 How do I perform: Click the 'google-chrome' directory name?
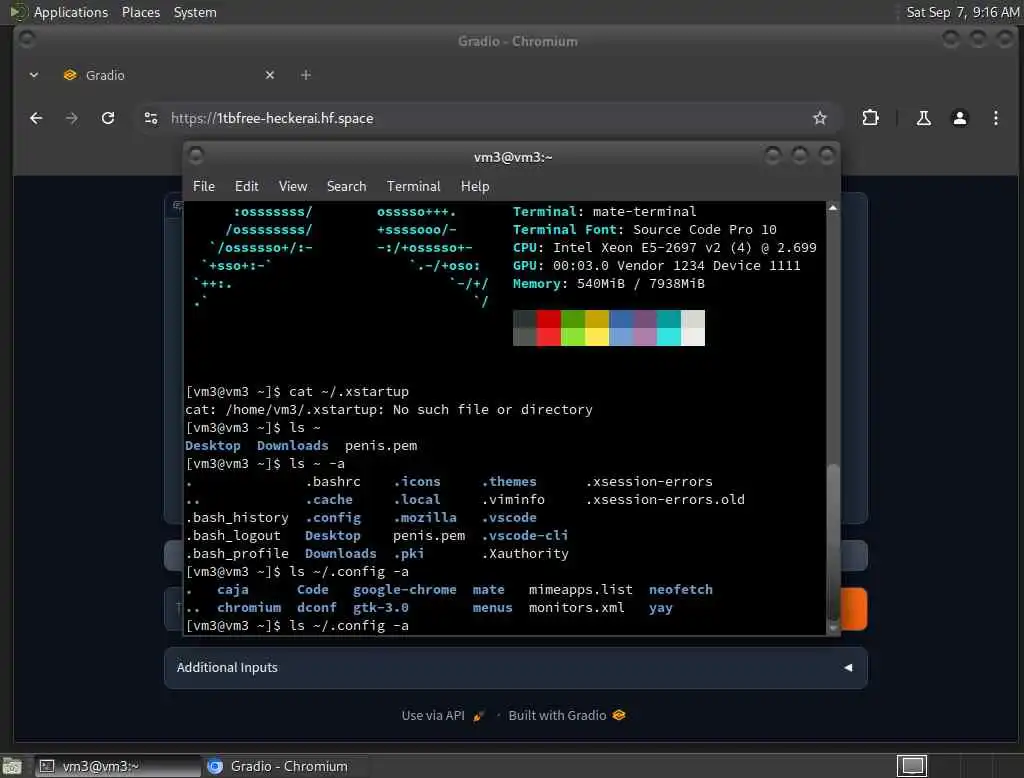coord(404,589)
